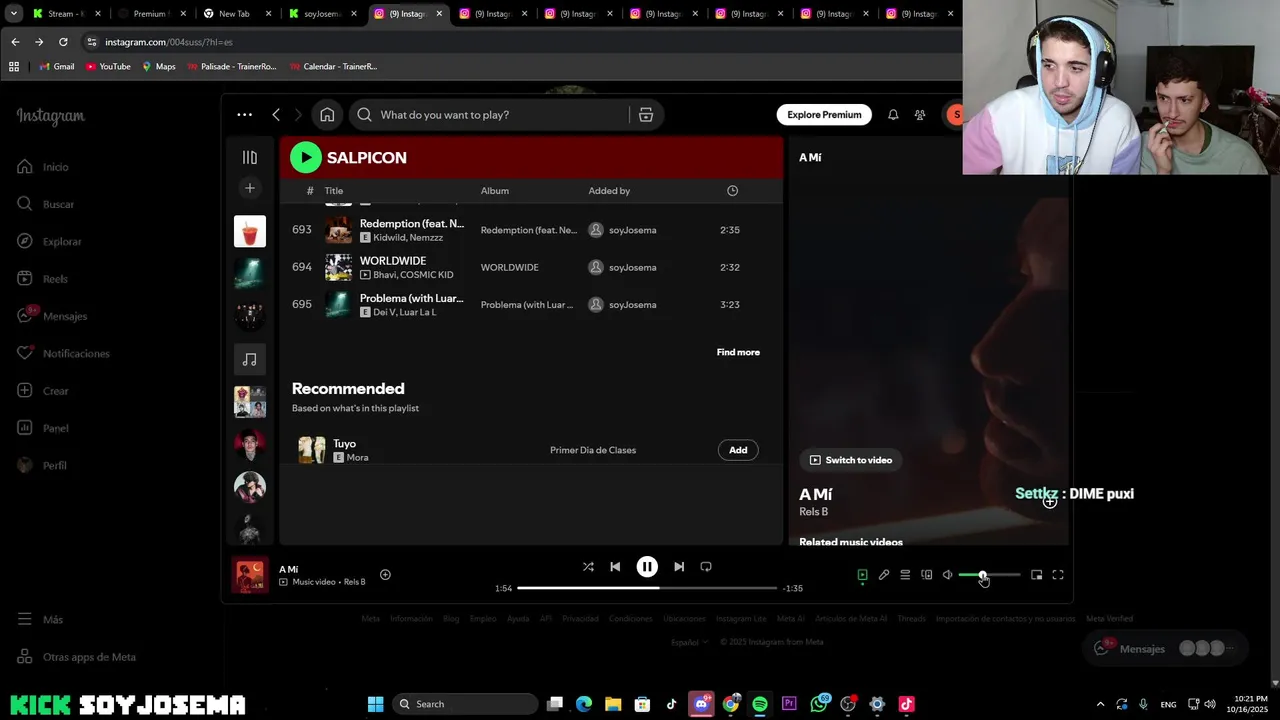
Task: Open Otras apps de Meta
Action: click(76, 657)
